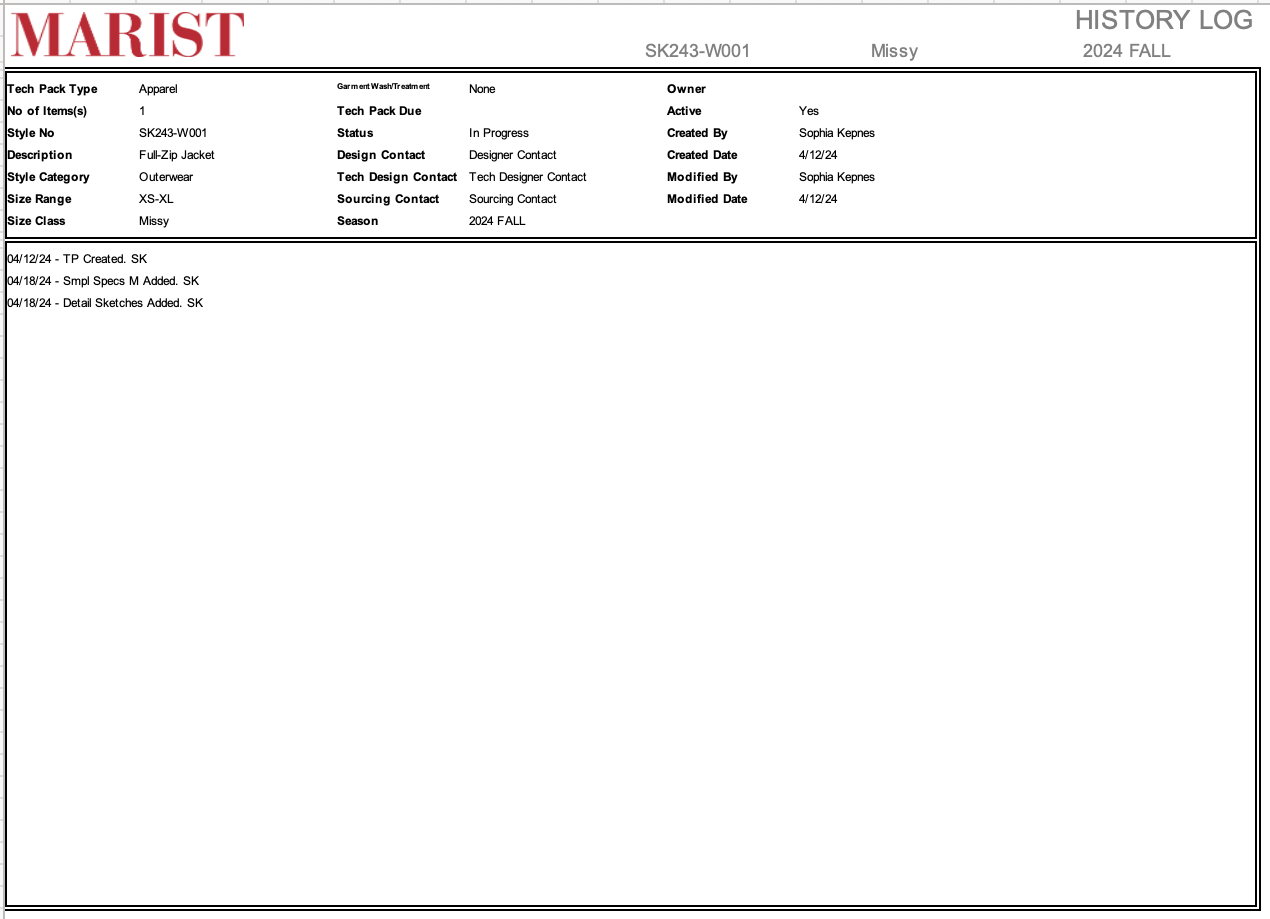This screenshot has height=919, width=1270.
Task: Select the 'Owner' label
Action: [x=686, y=89]
